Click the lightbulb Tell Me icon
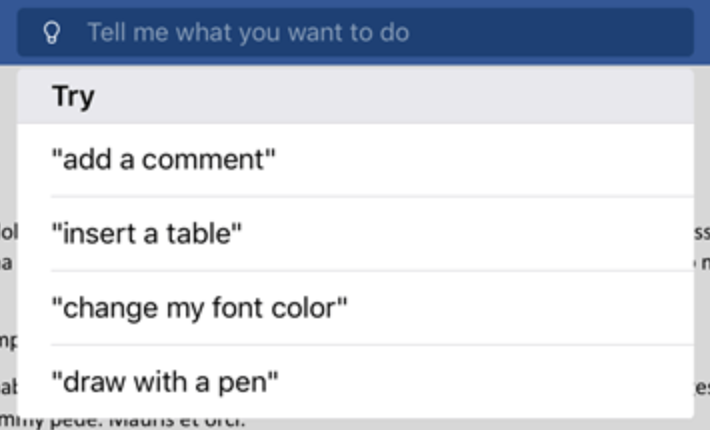 (52, 33)
